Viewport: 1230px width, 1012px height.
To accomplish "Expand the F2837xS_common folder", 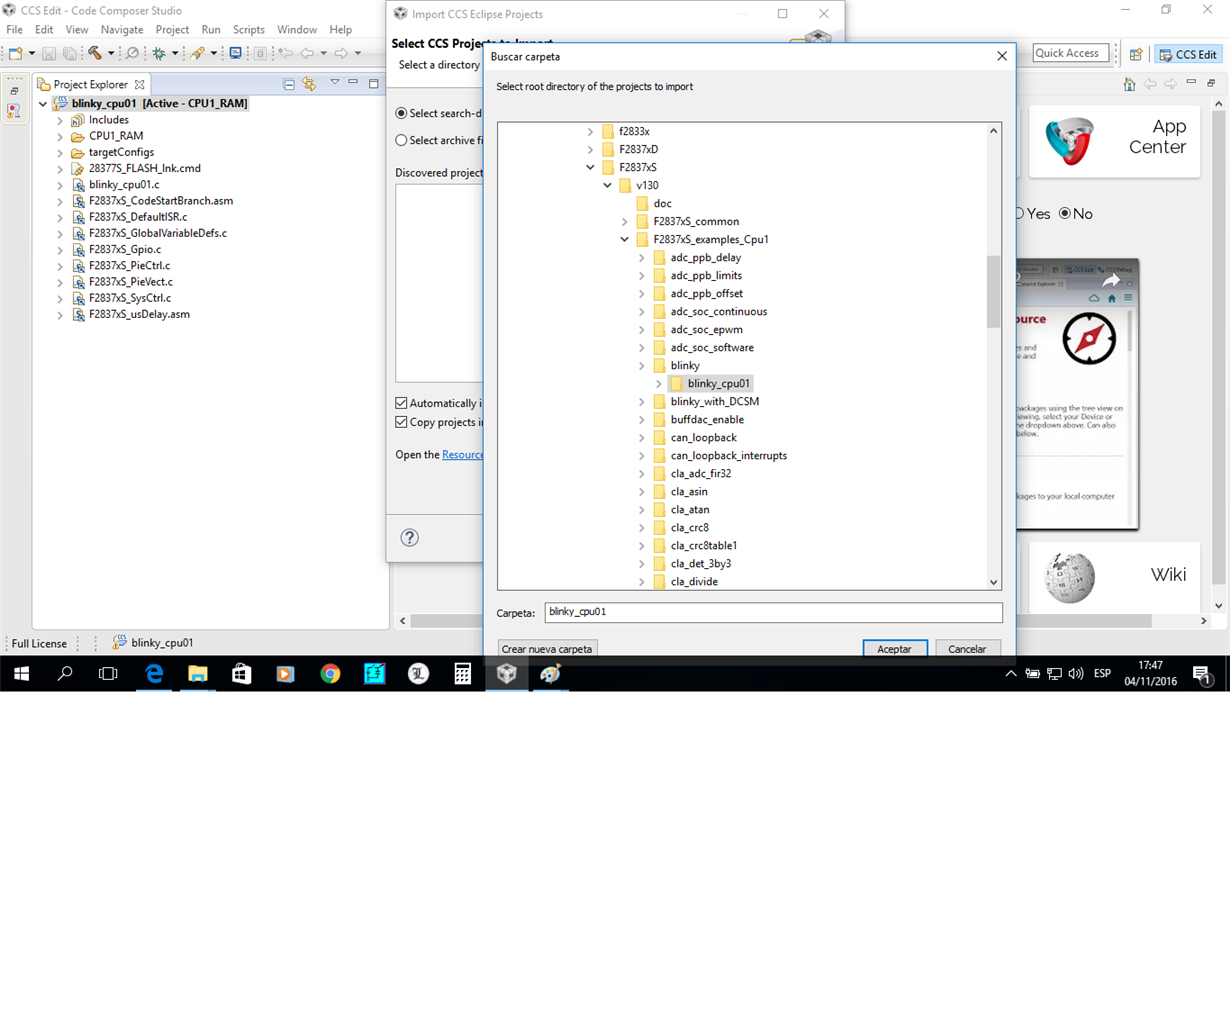I will tap(624, 221).
